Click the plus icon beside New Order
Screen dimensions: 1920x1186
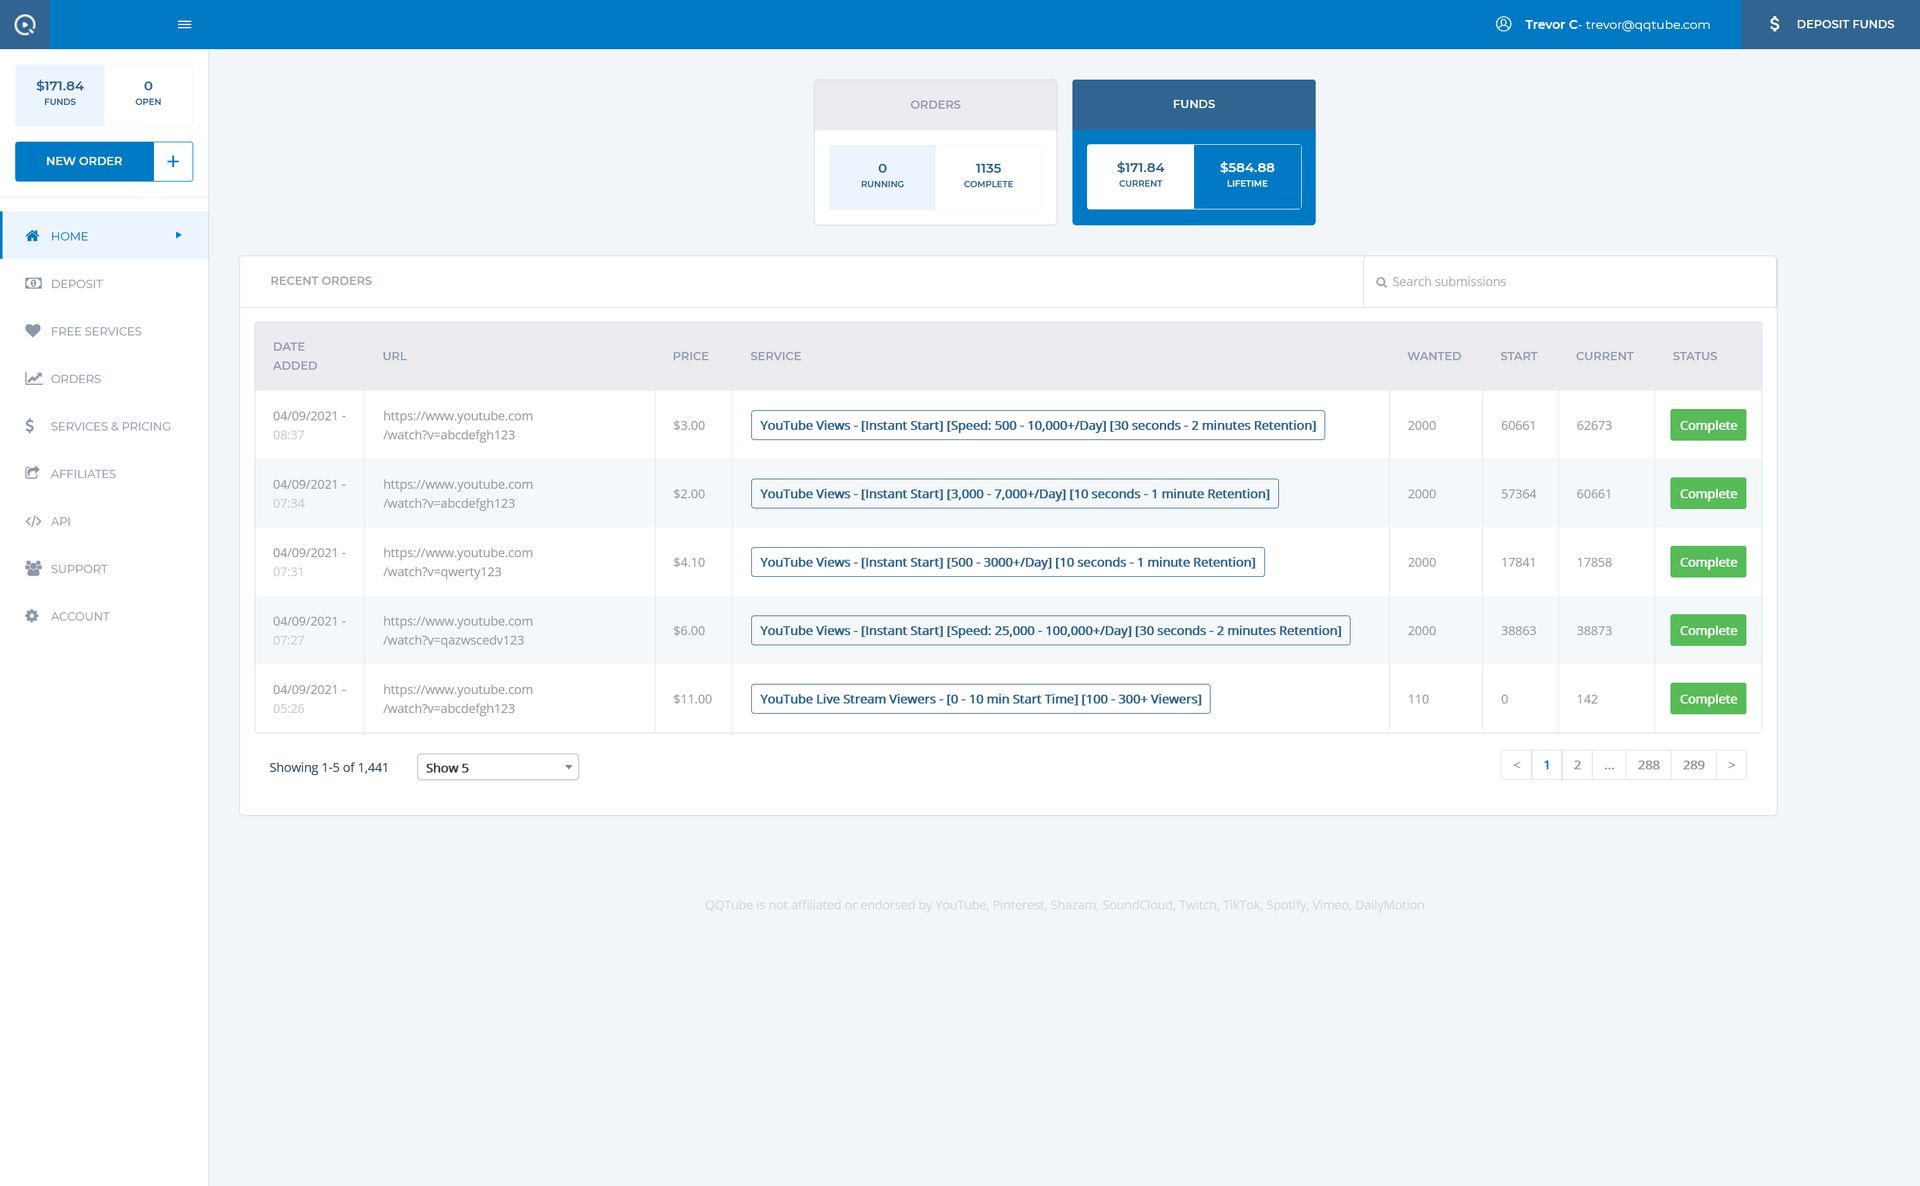[x=173, y=161]
